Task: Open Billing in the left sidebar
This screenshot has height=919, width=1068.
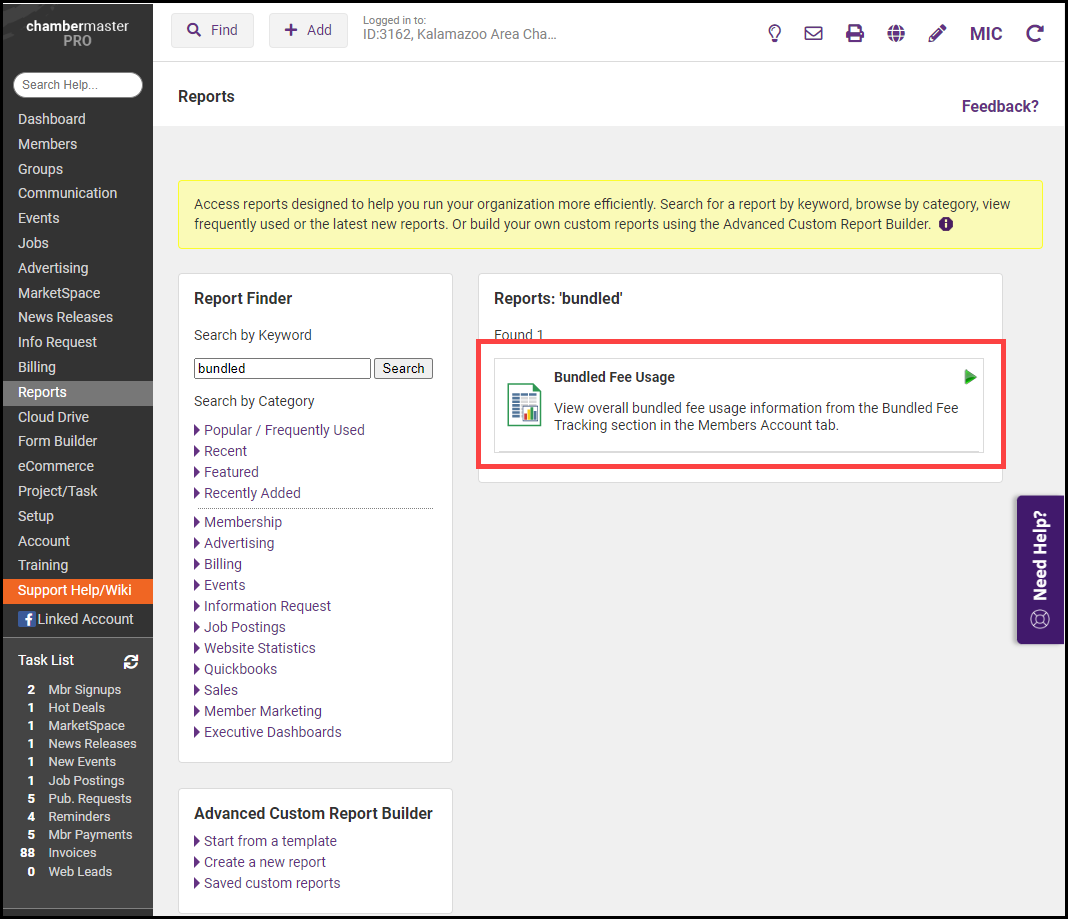Action: (37, 367)
